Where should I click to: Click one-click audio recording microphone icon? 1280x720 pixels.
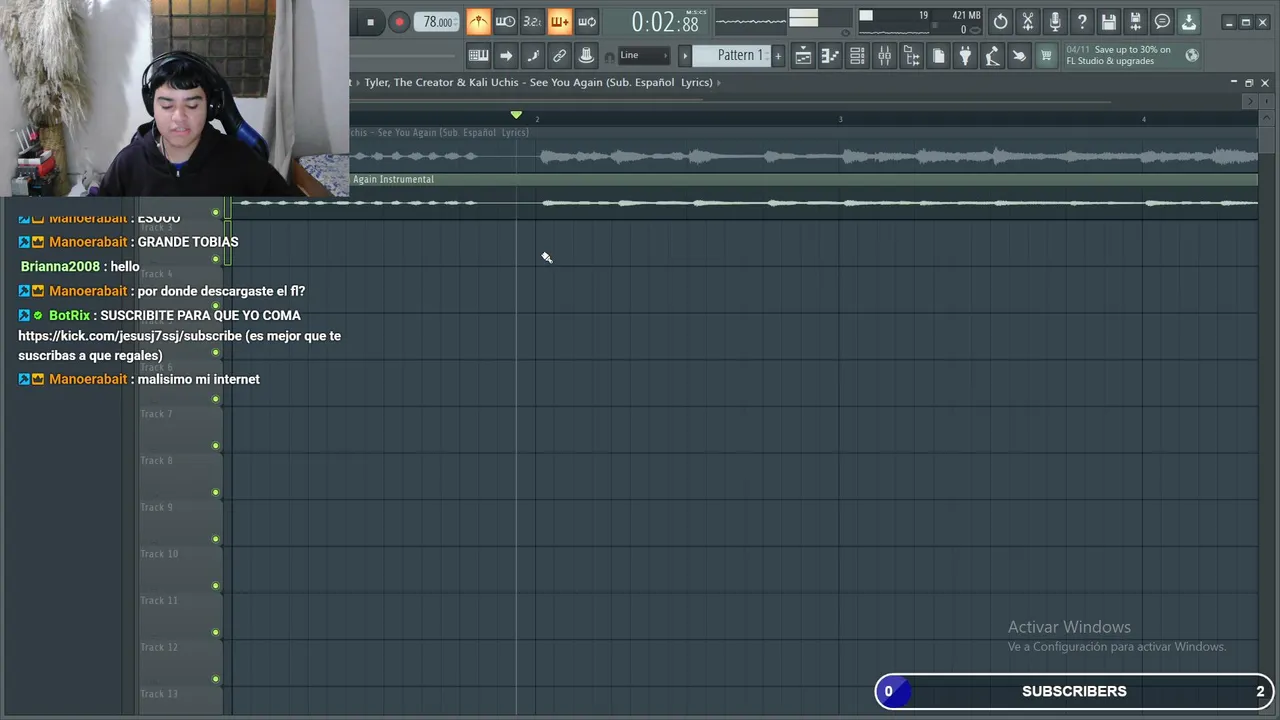(1055, 22)
